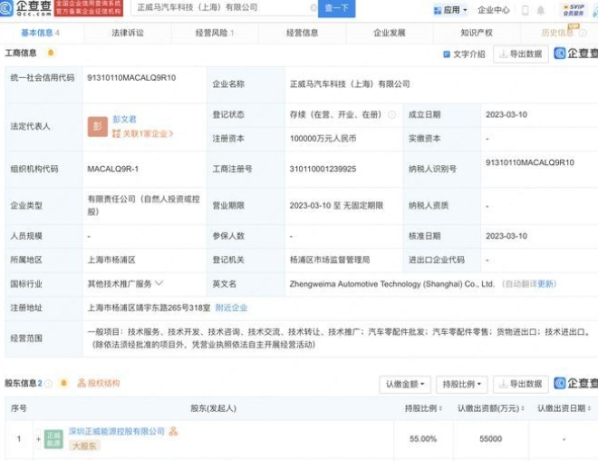Open legal representative 彭文君 link
Image resolution: width=598 pixels, height=461 pixels.
click(124, 119)
